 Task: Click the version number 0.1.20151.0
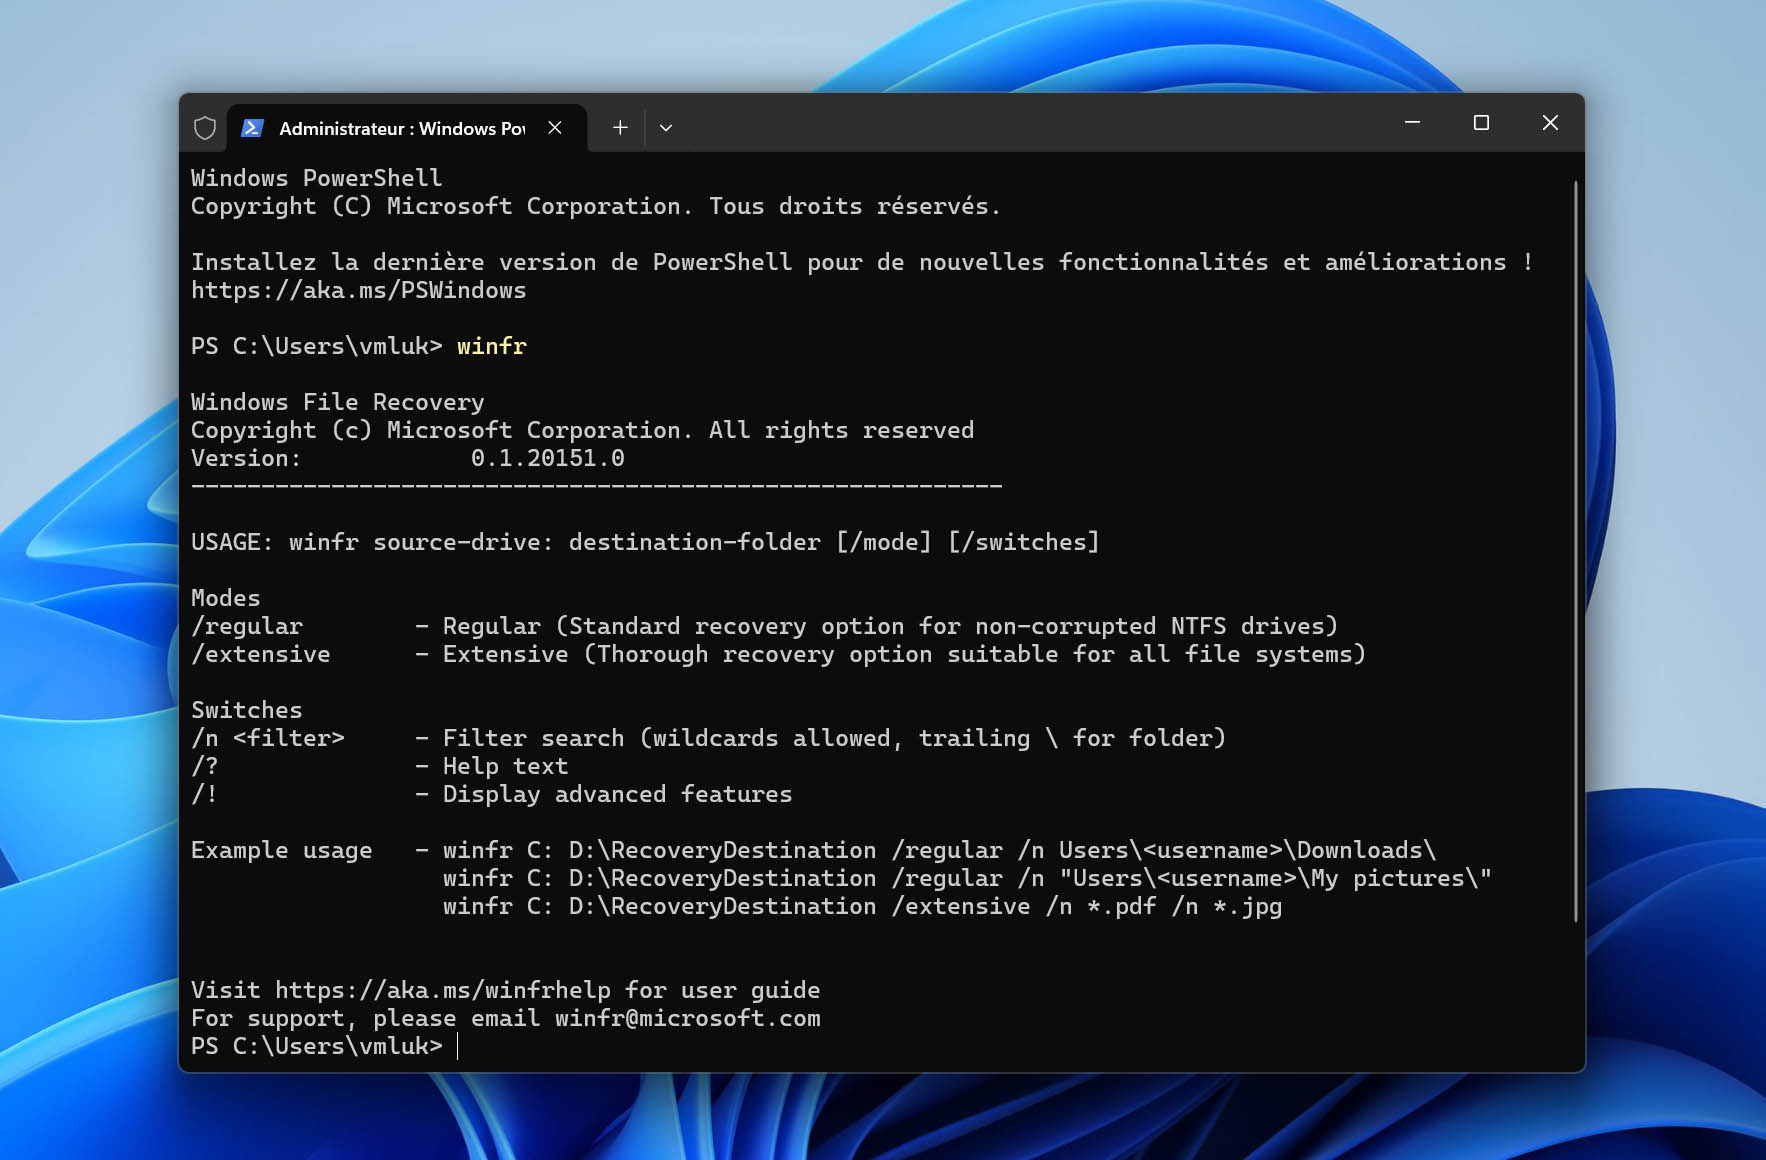coord(548,458)
